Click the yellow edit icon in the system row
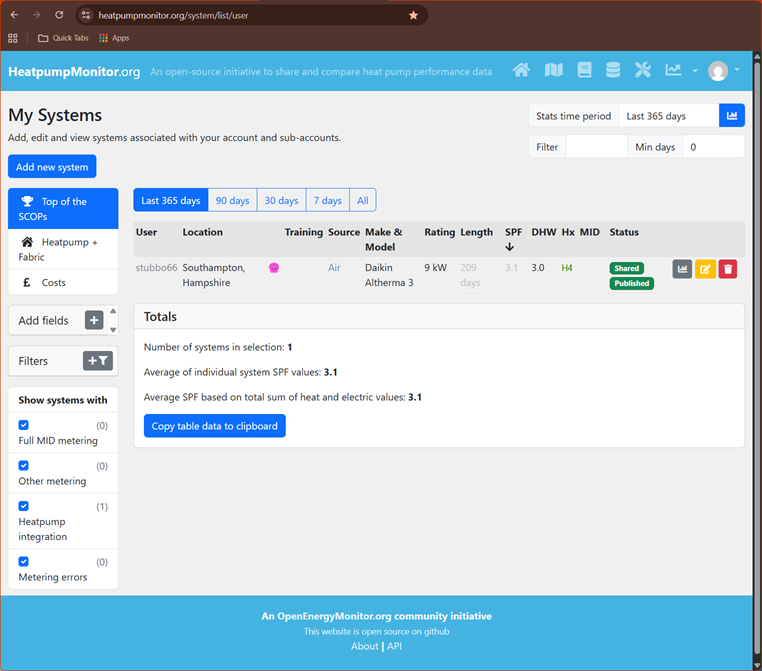762x671 pixels. (705, 269)
